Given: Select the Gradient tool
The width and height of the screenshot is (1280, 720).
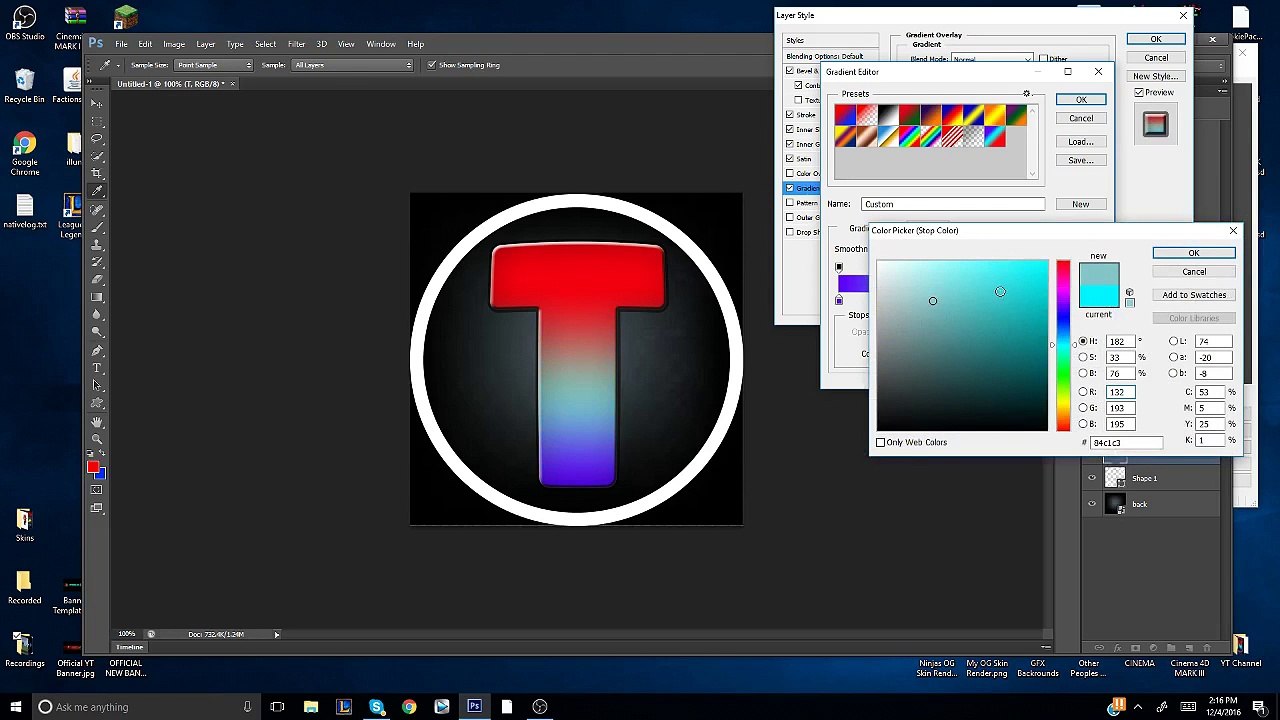Looking at the screenshot, I should 97,297.
